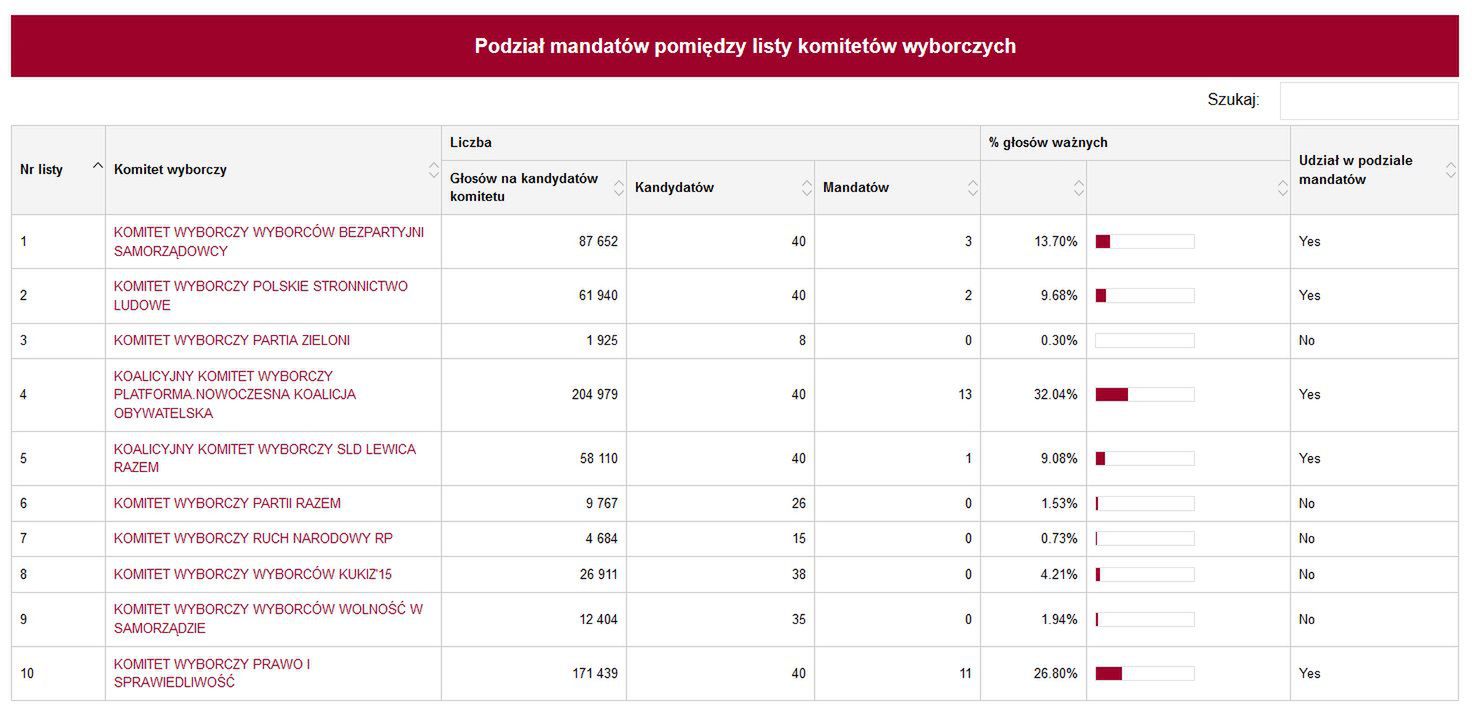Screen dimensions: 1472x728
Task: Open Komitet Wyborczy Polskie Stronnictwo Ludowe
Action: point(260,295)
